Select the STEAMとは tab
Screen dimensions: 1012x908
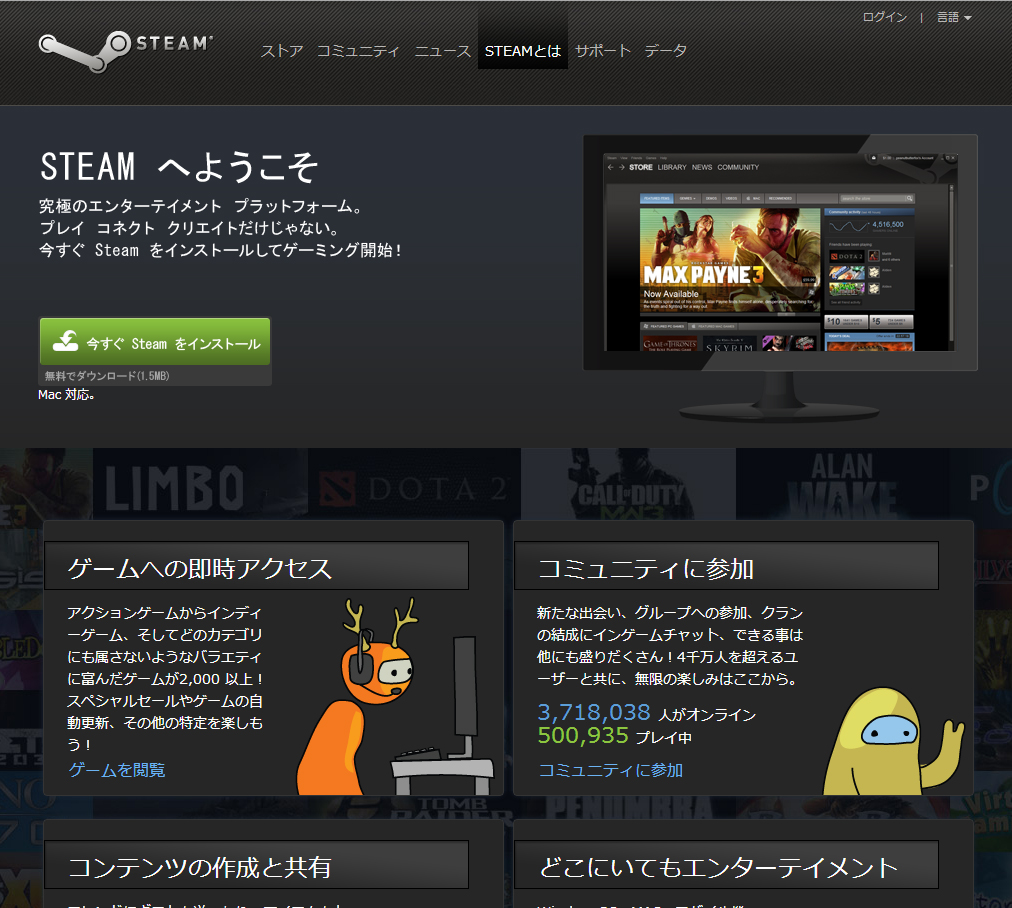(523, 51)
